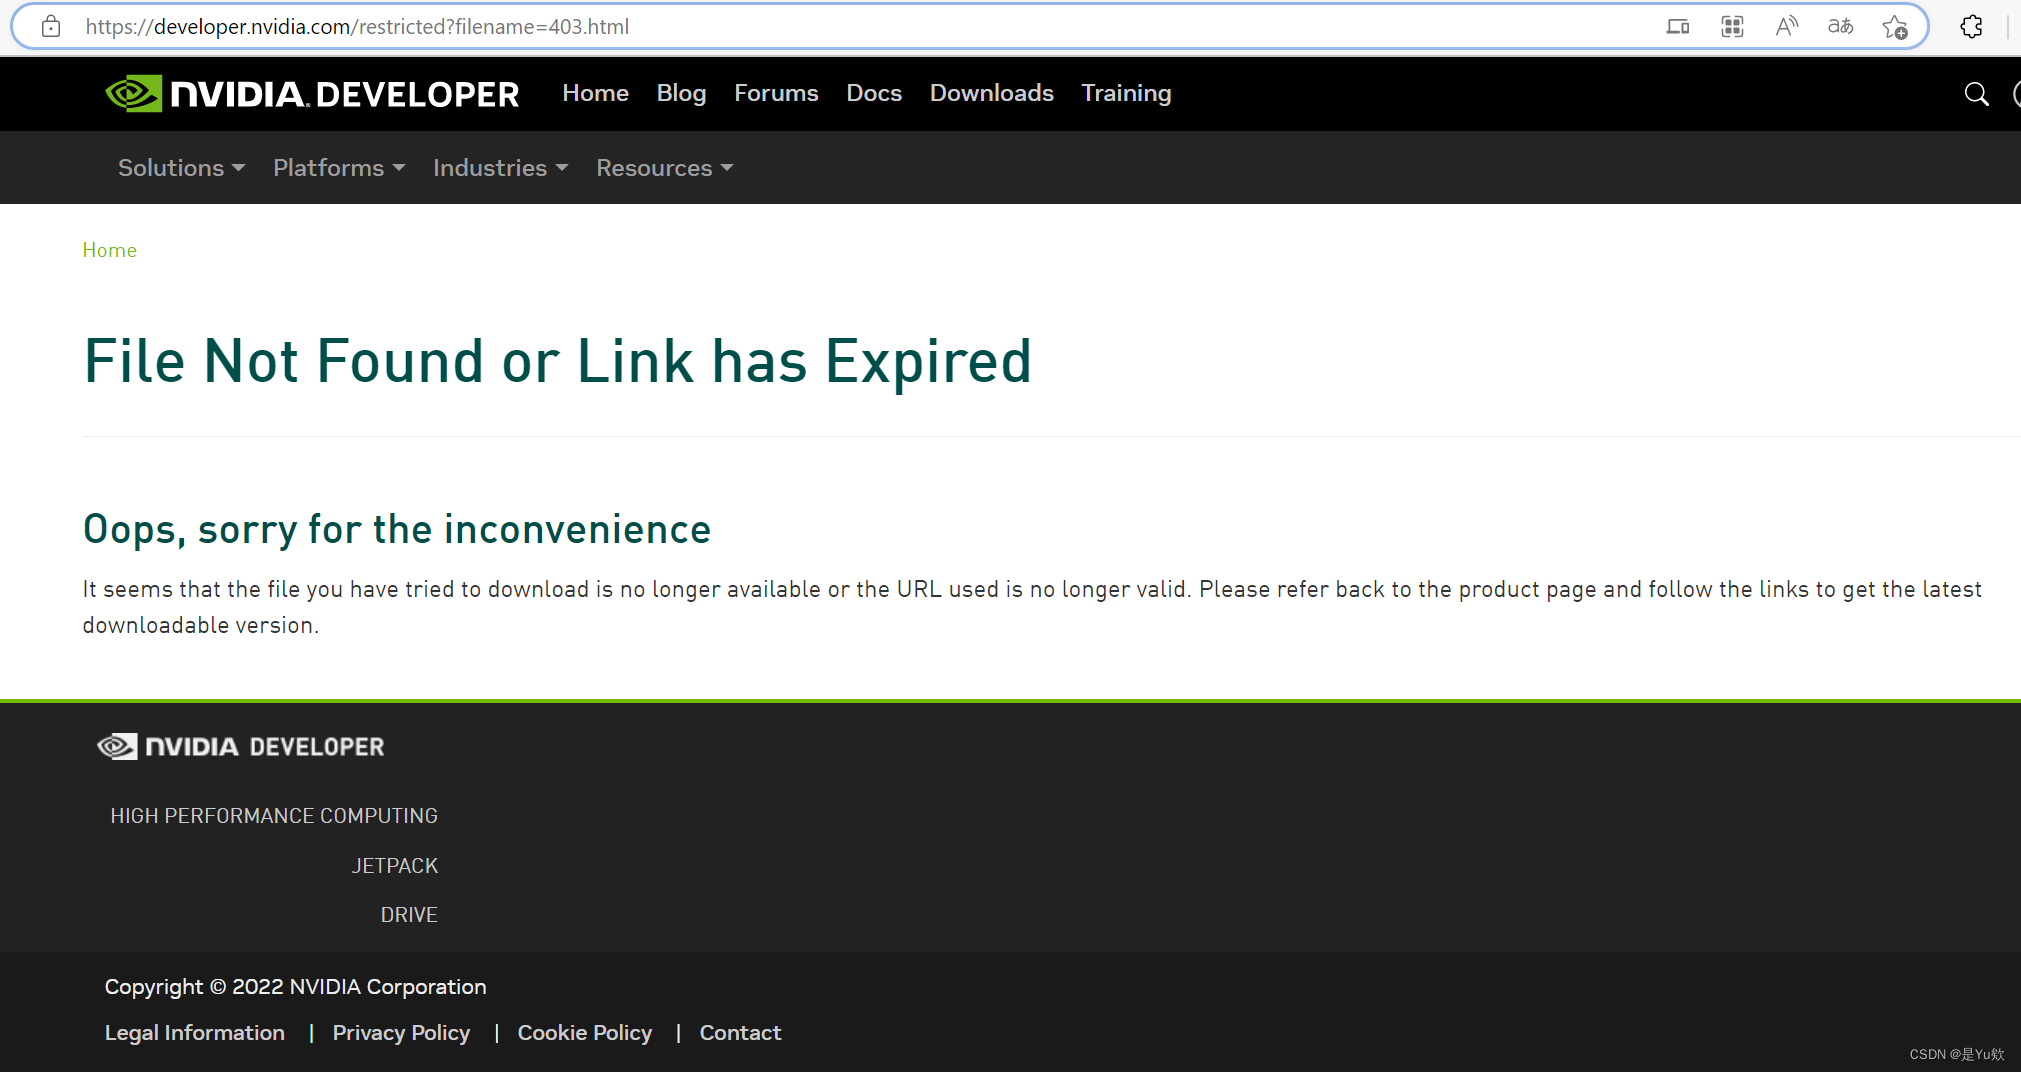Open the JETPACK footer link
The width and height of the screenshot is (2021, 1072).
[x=394, y=866]
